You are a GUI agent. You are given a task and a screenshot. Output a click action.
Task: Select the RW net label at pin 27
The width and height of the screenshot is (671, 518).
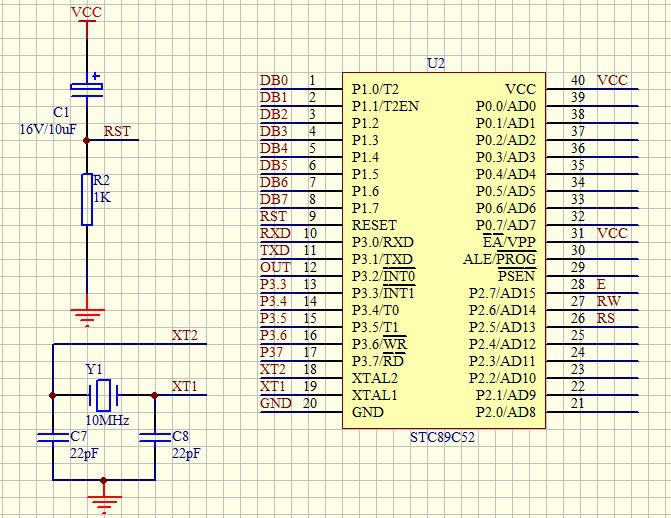pyautogui.click(x=609, y=301)
